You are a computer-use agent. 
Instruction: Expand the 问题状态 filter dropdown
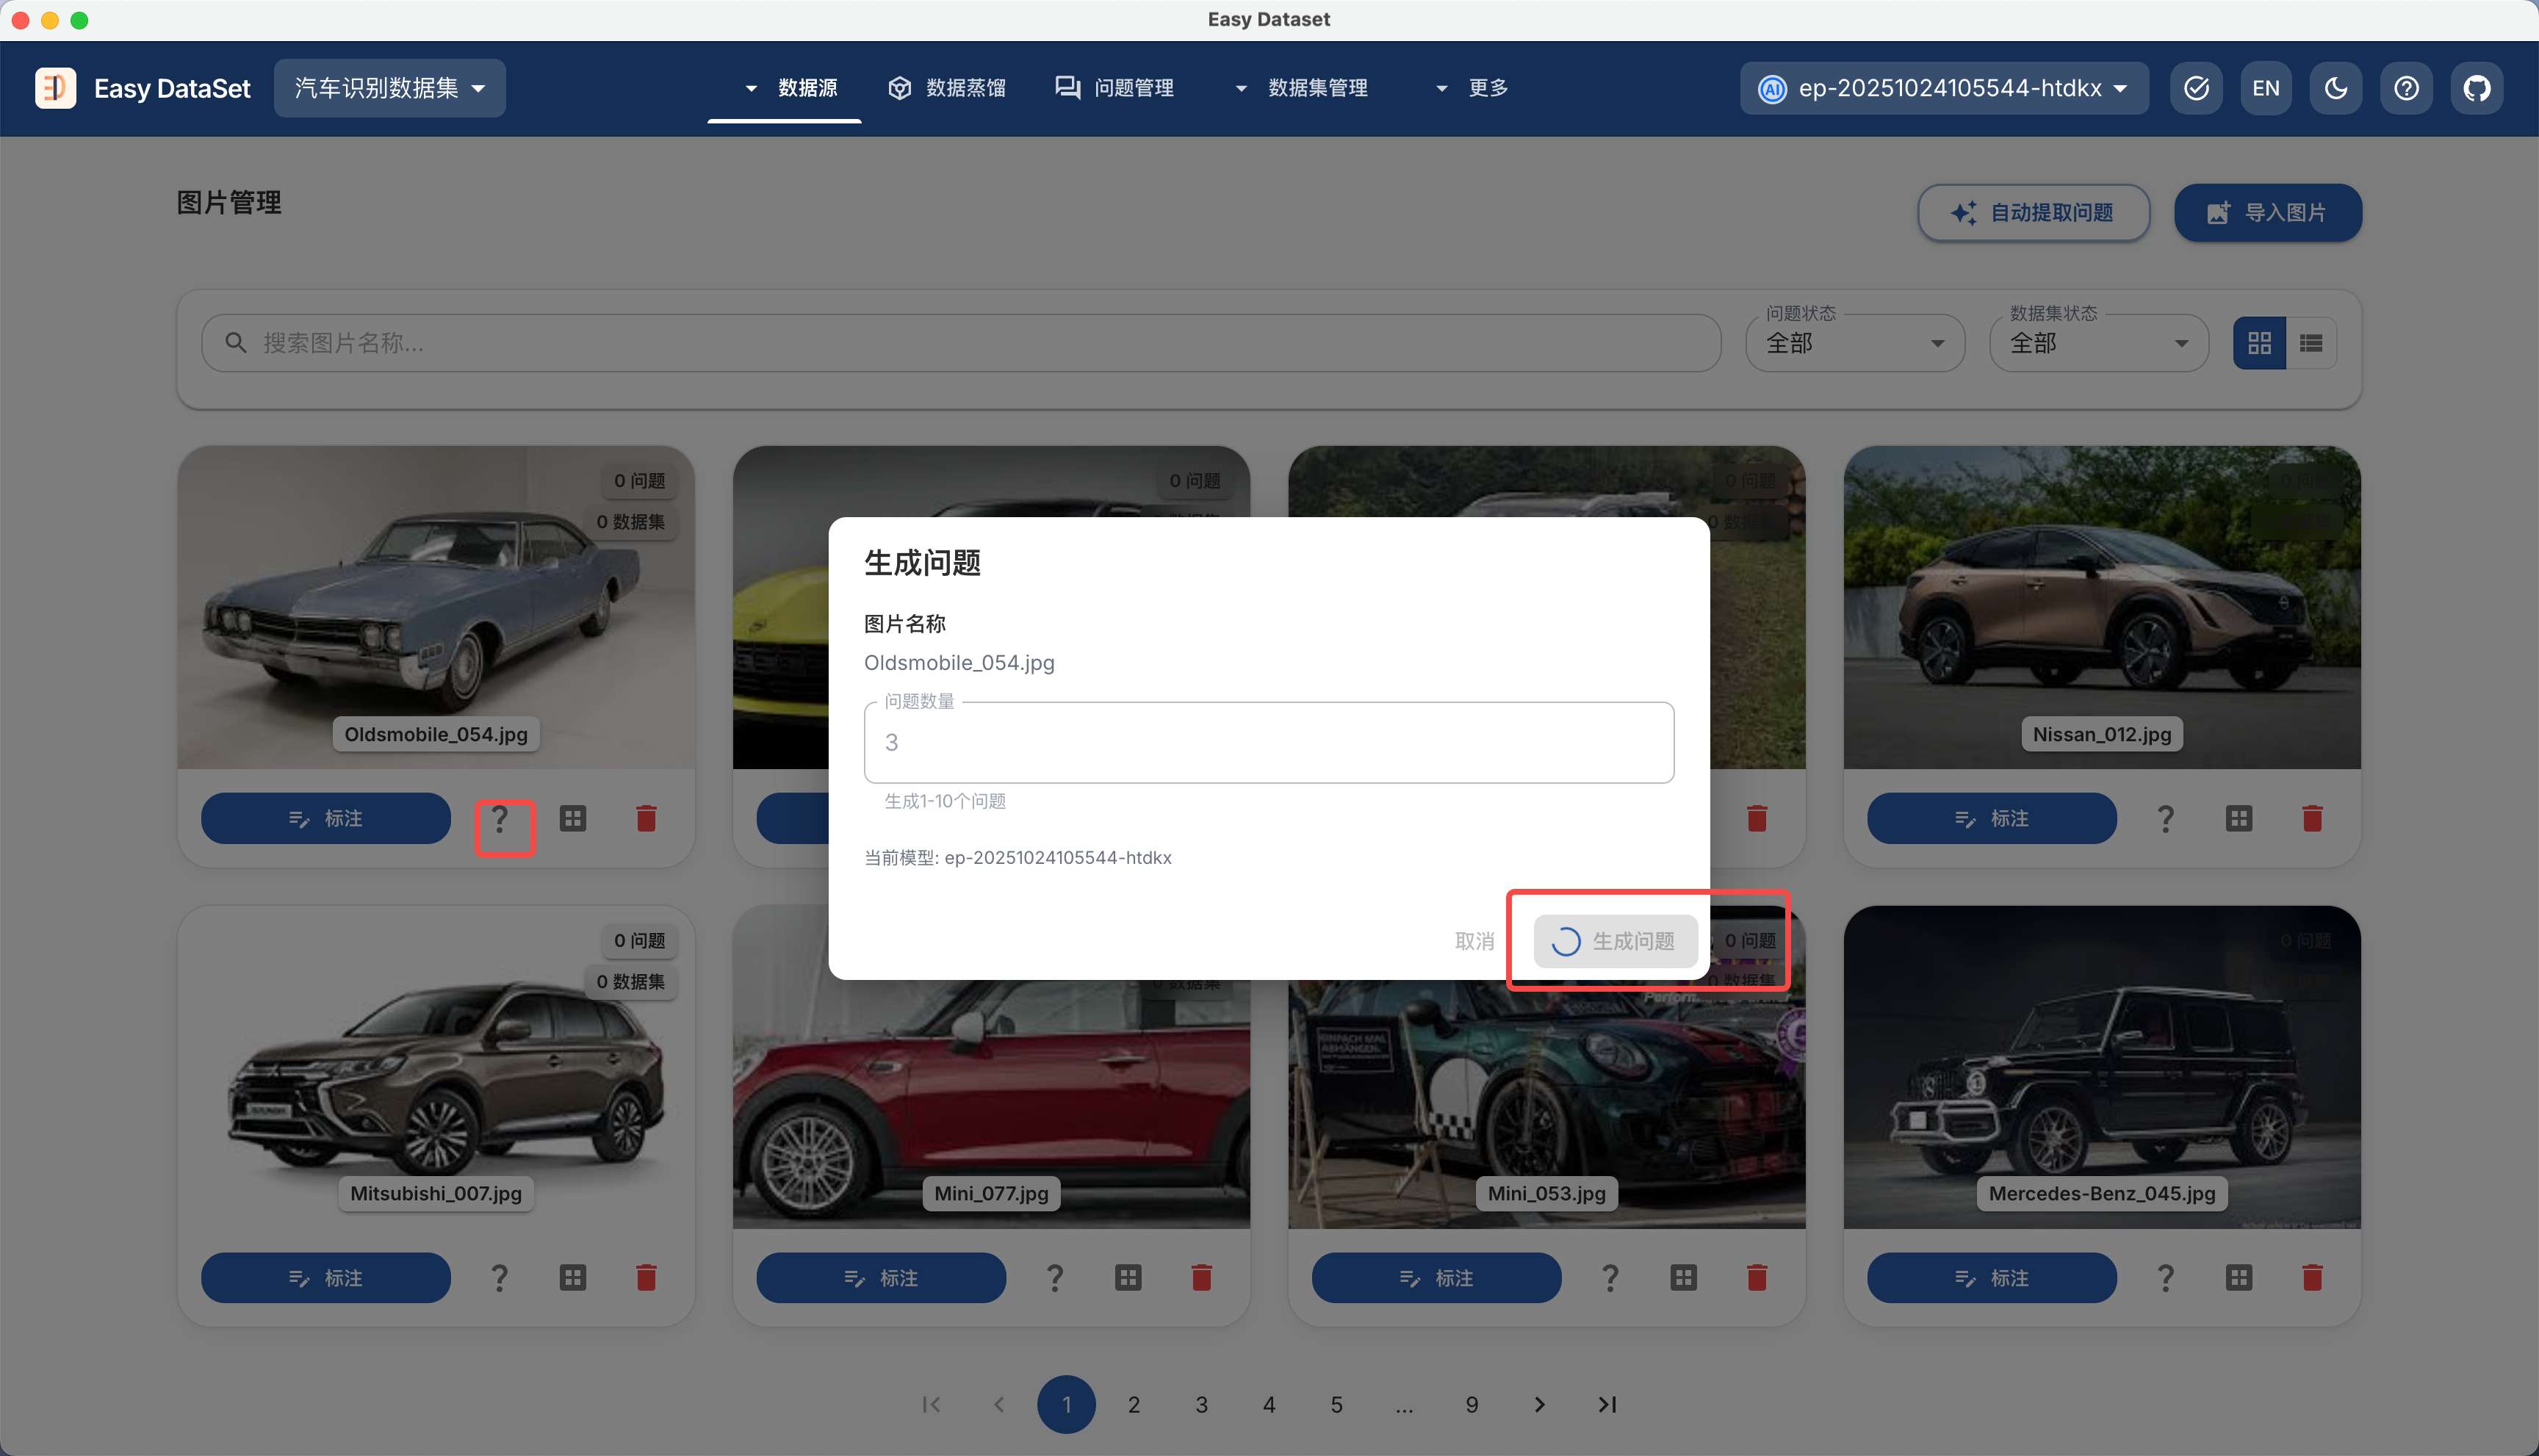[1854, 343]
